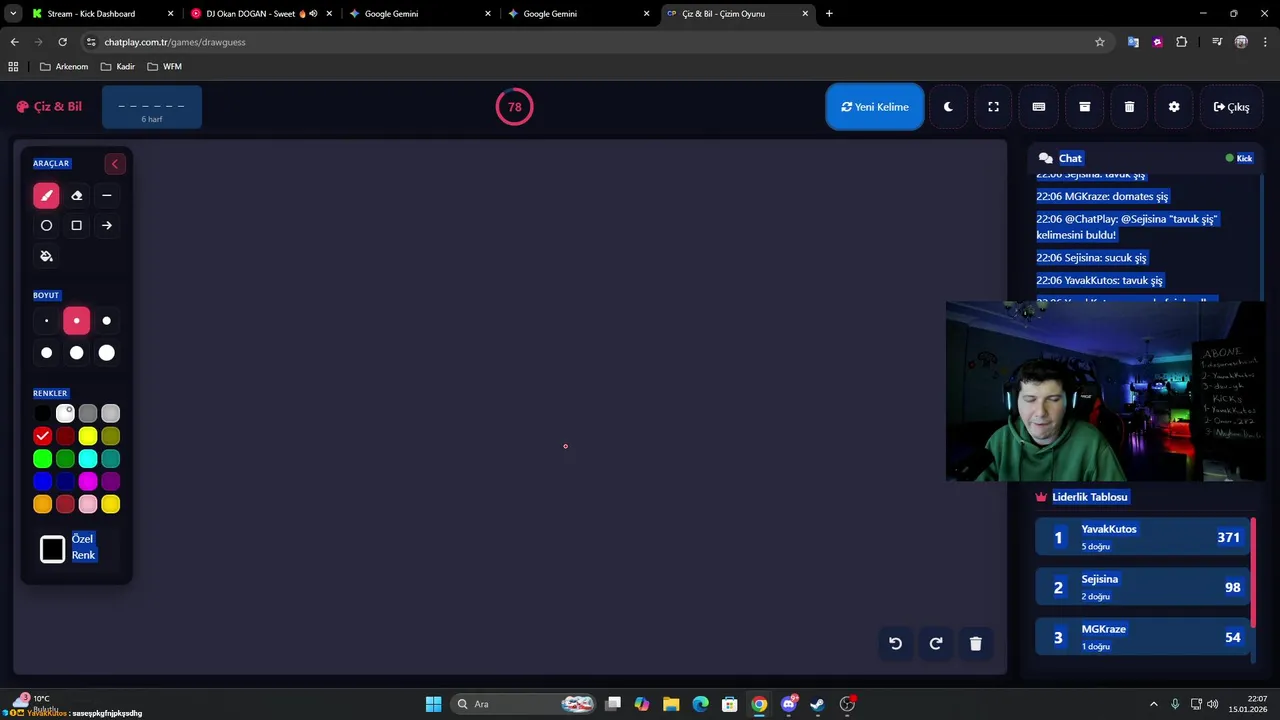Click the taskbar Ara search box
This screenshot has height=720, width=1280.
point(524,704)
